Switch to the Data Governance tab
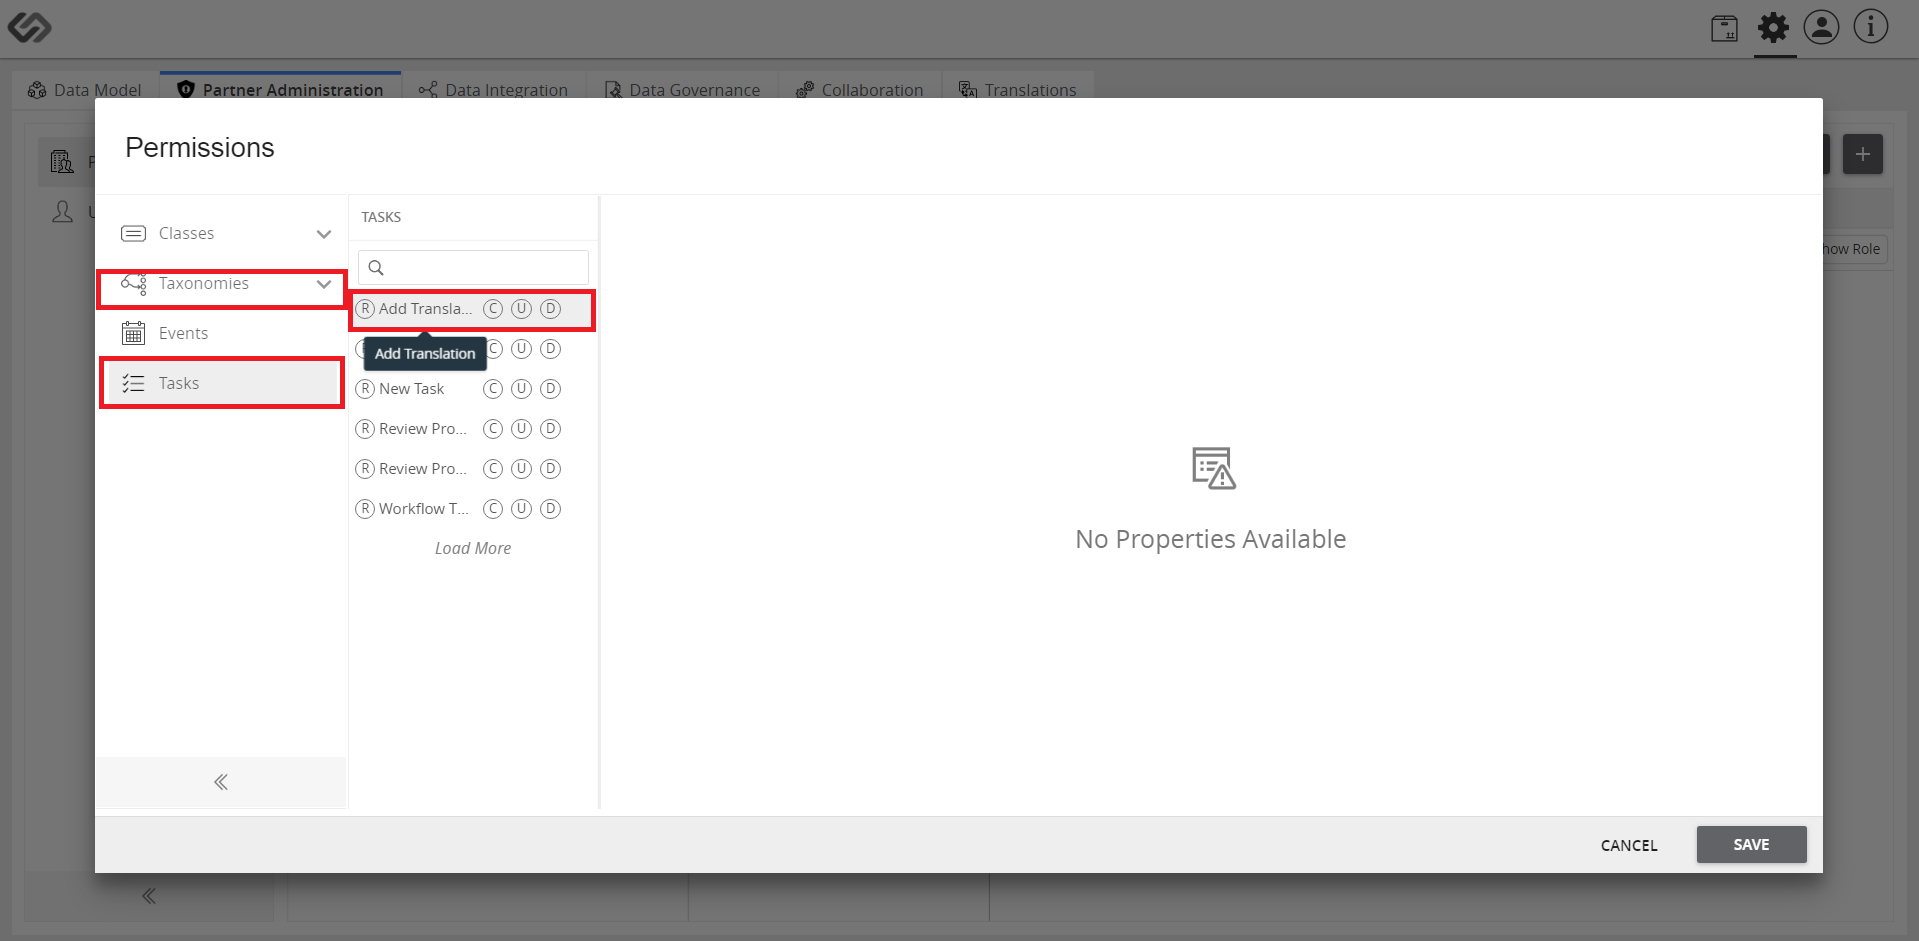 pos(683,89)
